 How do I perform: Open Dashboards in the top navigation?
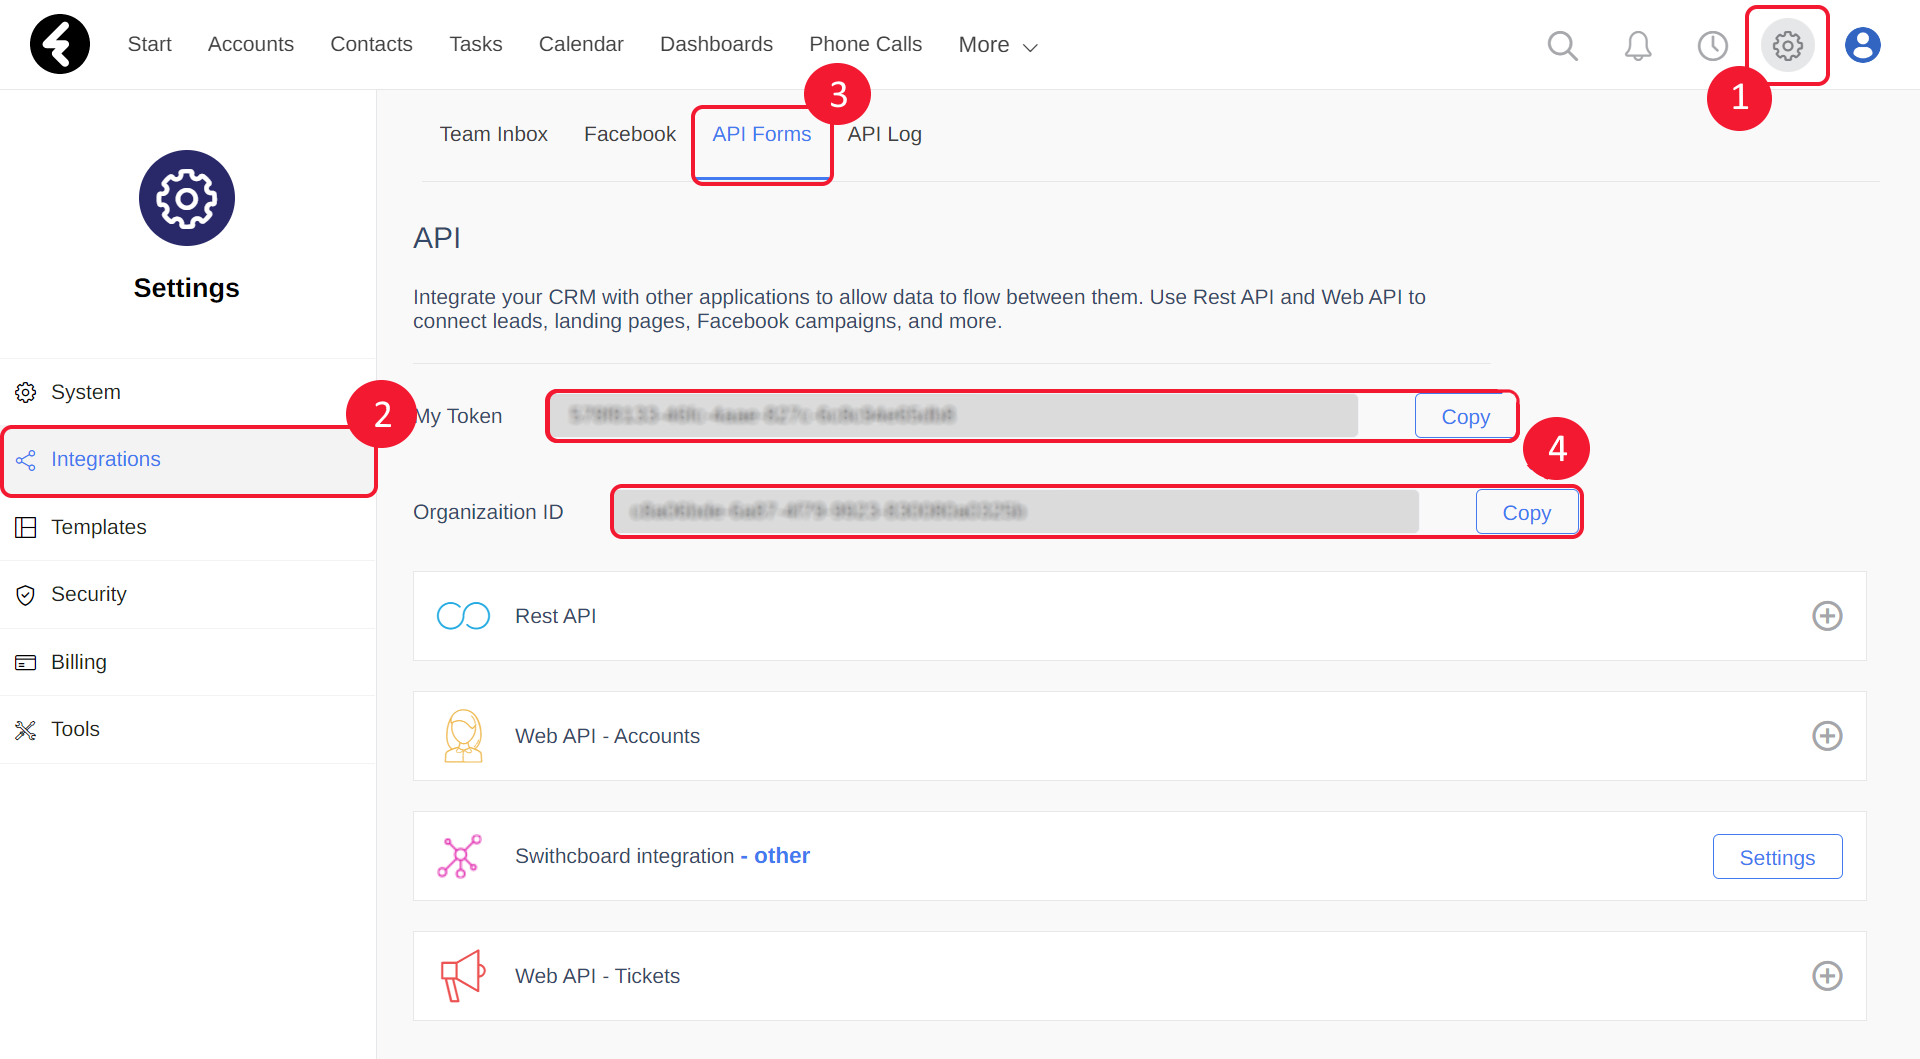716,44
